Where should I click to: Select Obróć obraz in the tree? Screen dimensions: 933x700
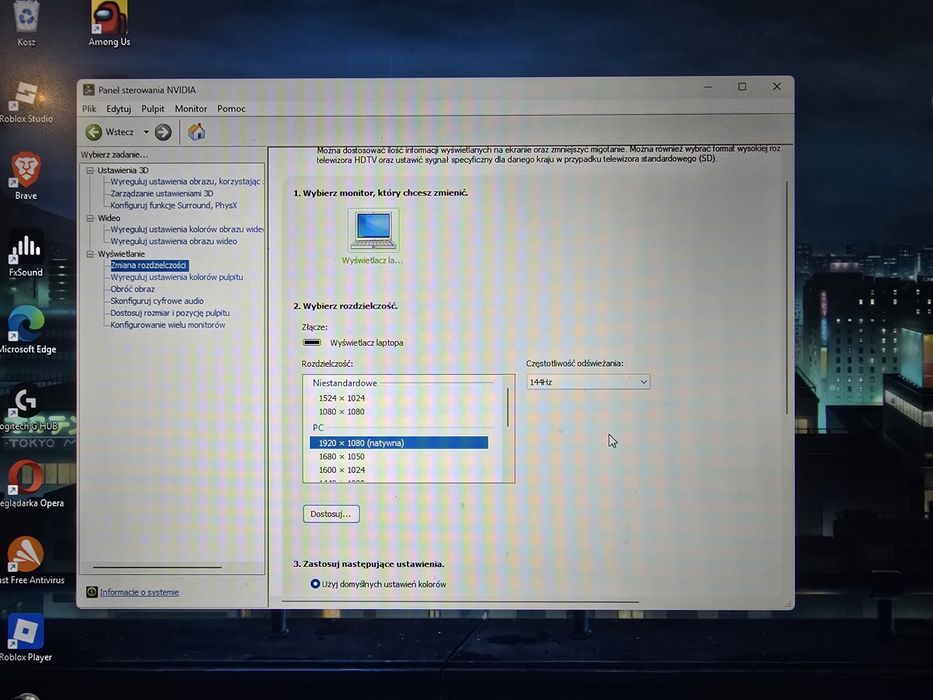(133, 289)
